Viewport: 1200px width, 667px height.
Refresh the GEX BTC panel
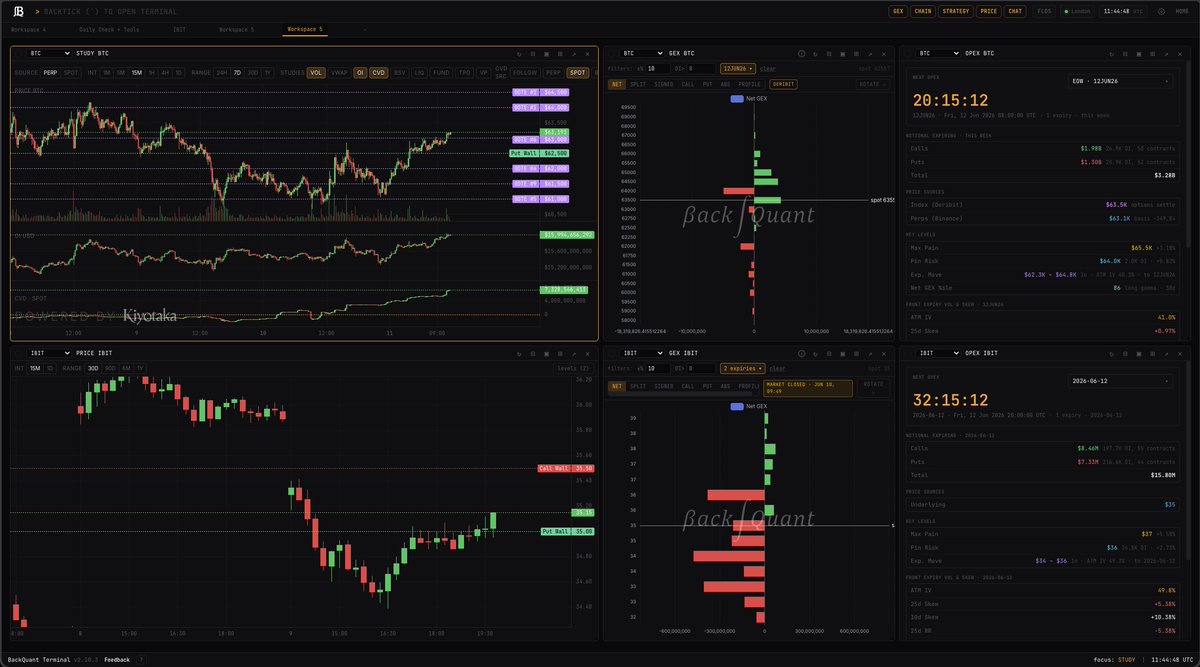click(x=815, y=54)
